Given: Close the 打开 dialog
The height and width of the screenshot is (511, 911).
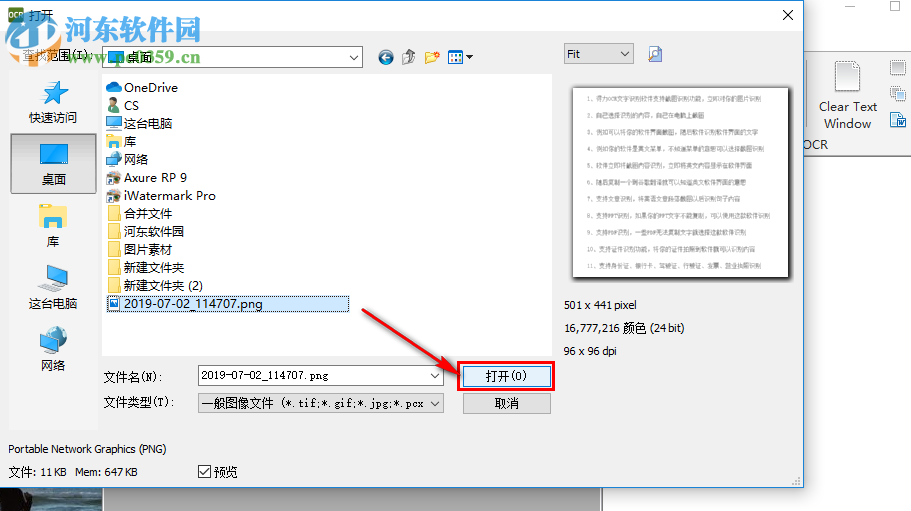Looking at the screenshot, I should coord(788,15).
